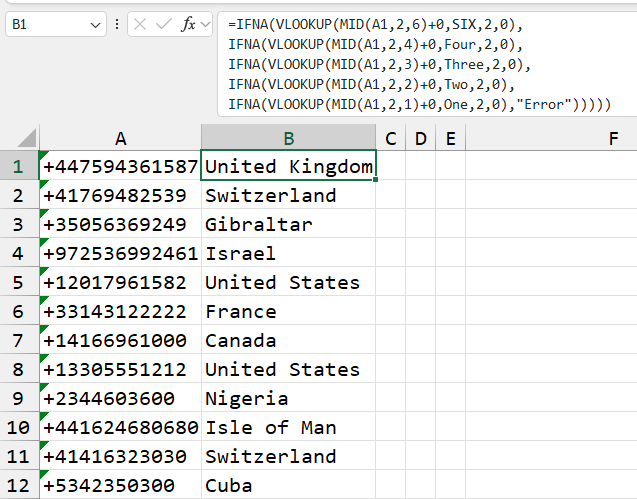Select column B header

coord(288,138)
